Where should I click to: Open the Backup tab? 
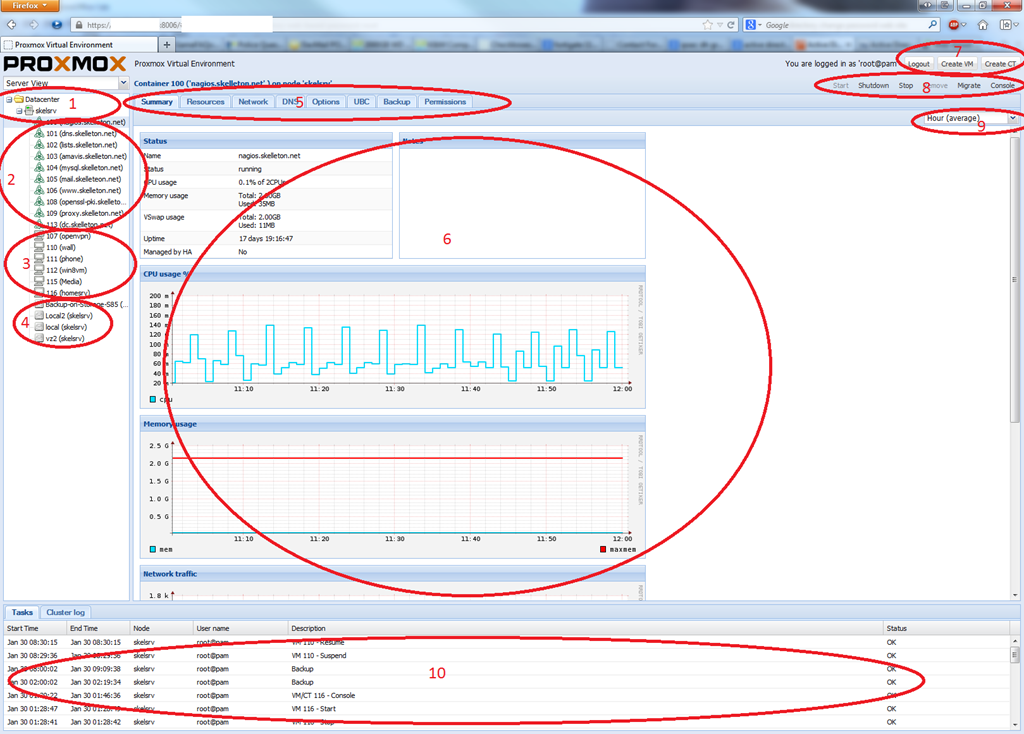click(x=396, y=102)
